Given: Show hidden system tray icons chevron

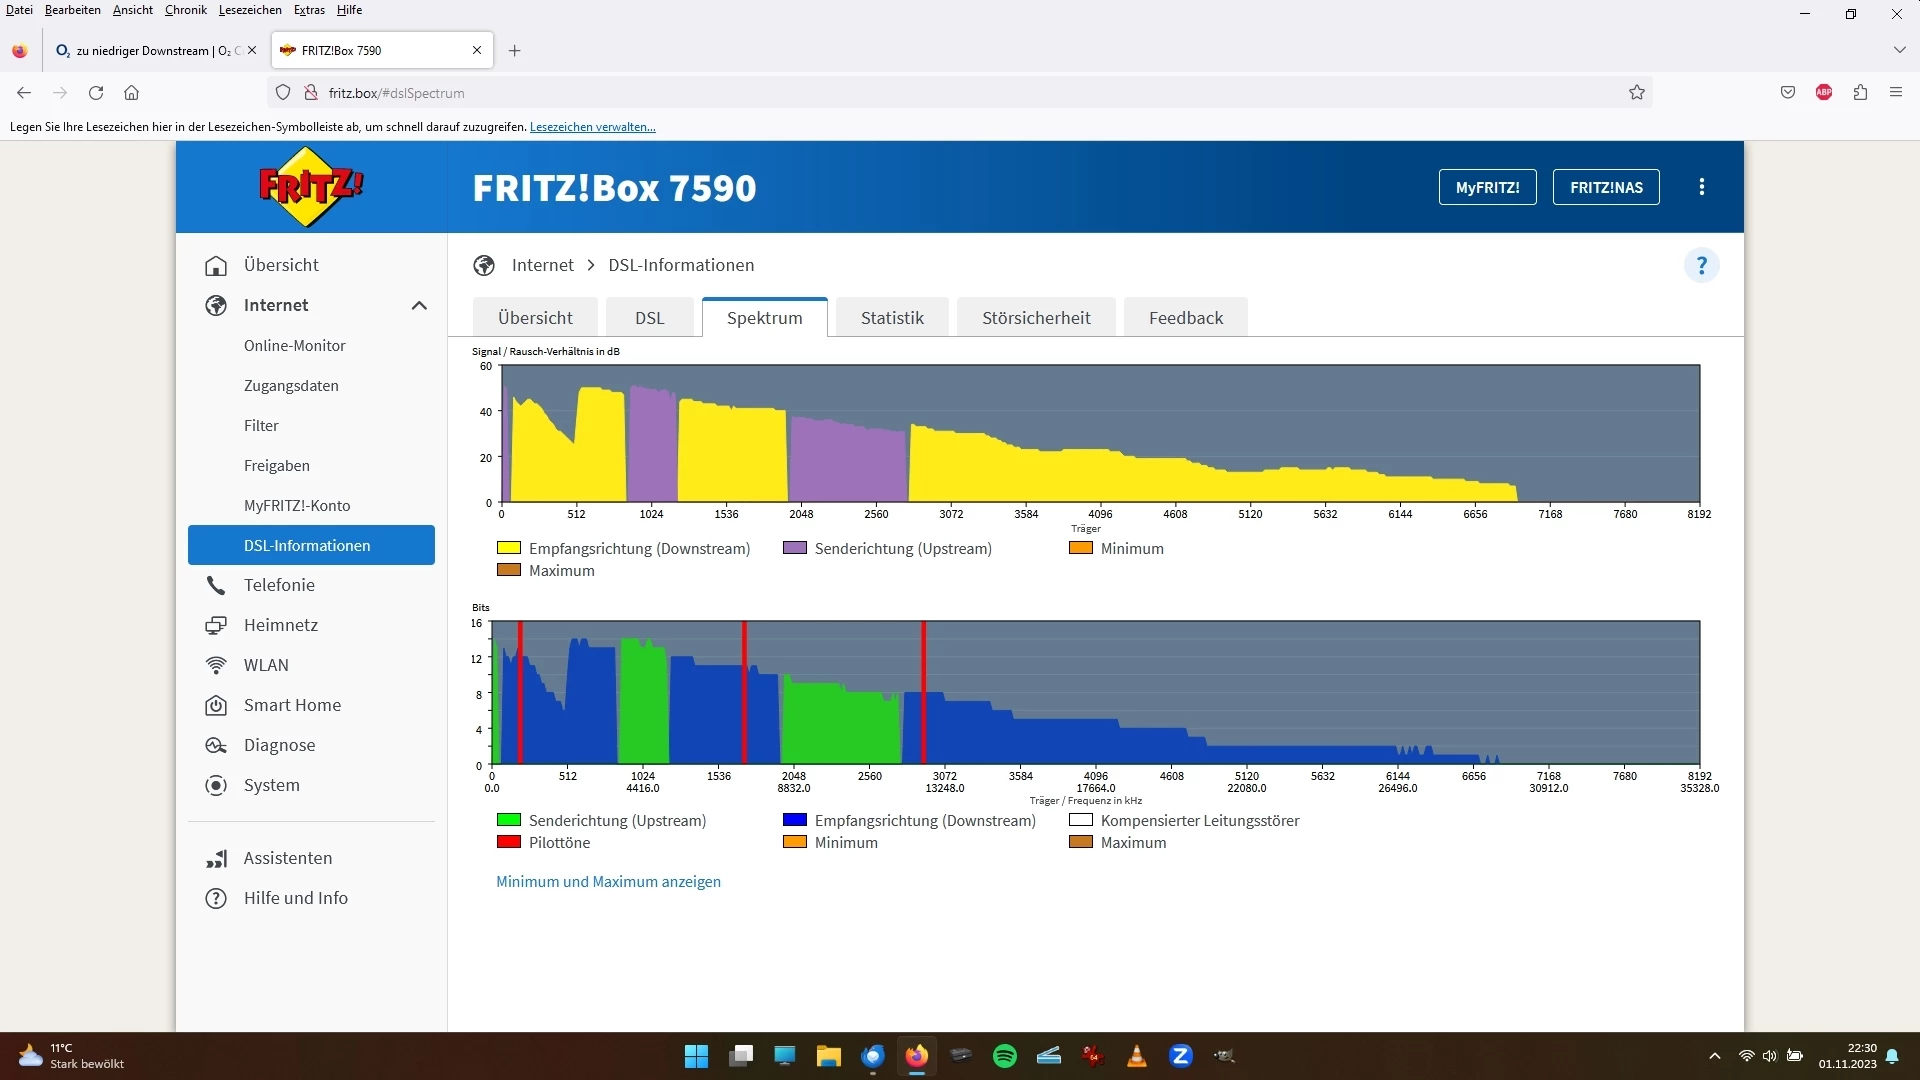Looking at the screenshot, I should (x=1714, y=1056).
